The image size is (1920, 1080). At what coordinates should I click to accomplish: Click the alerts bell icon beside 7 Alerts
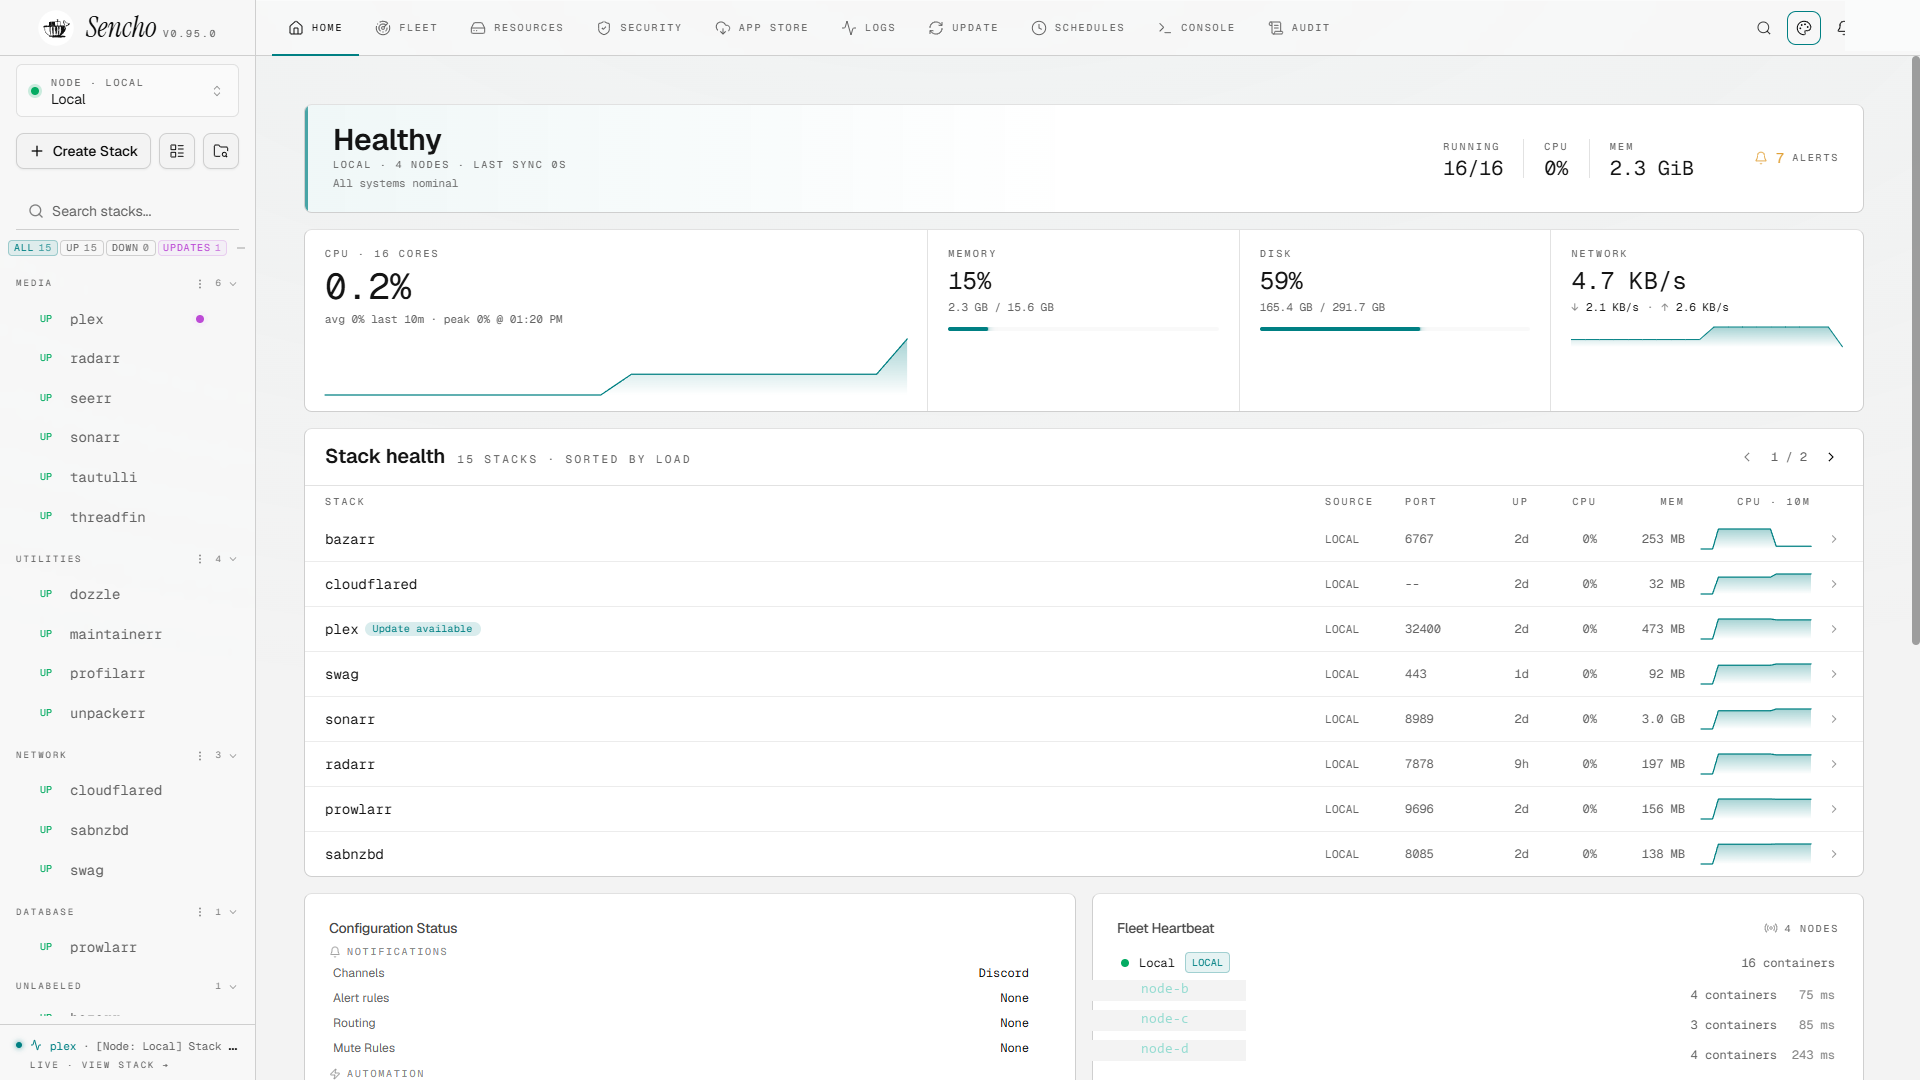(x=1761, y=158)
